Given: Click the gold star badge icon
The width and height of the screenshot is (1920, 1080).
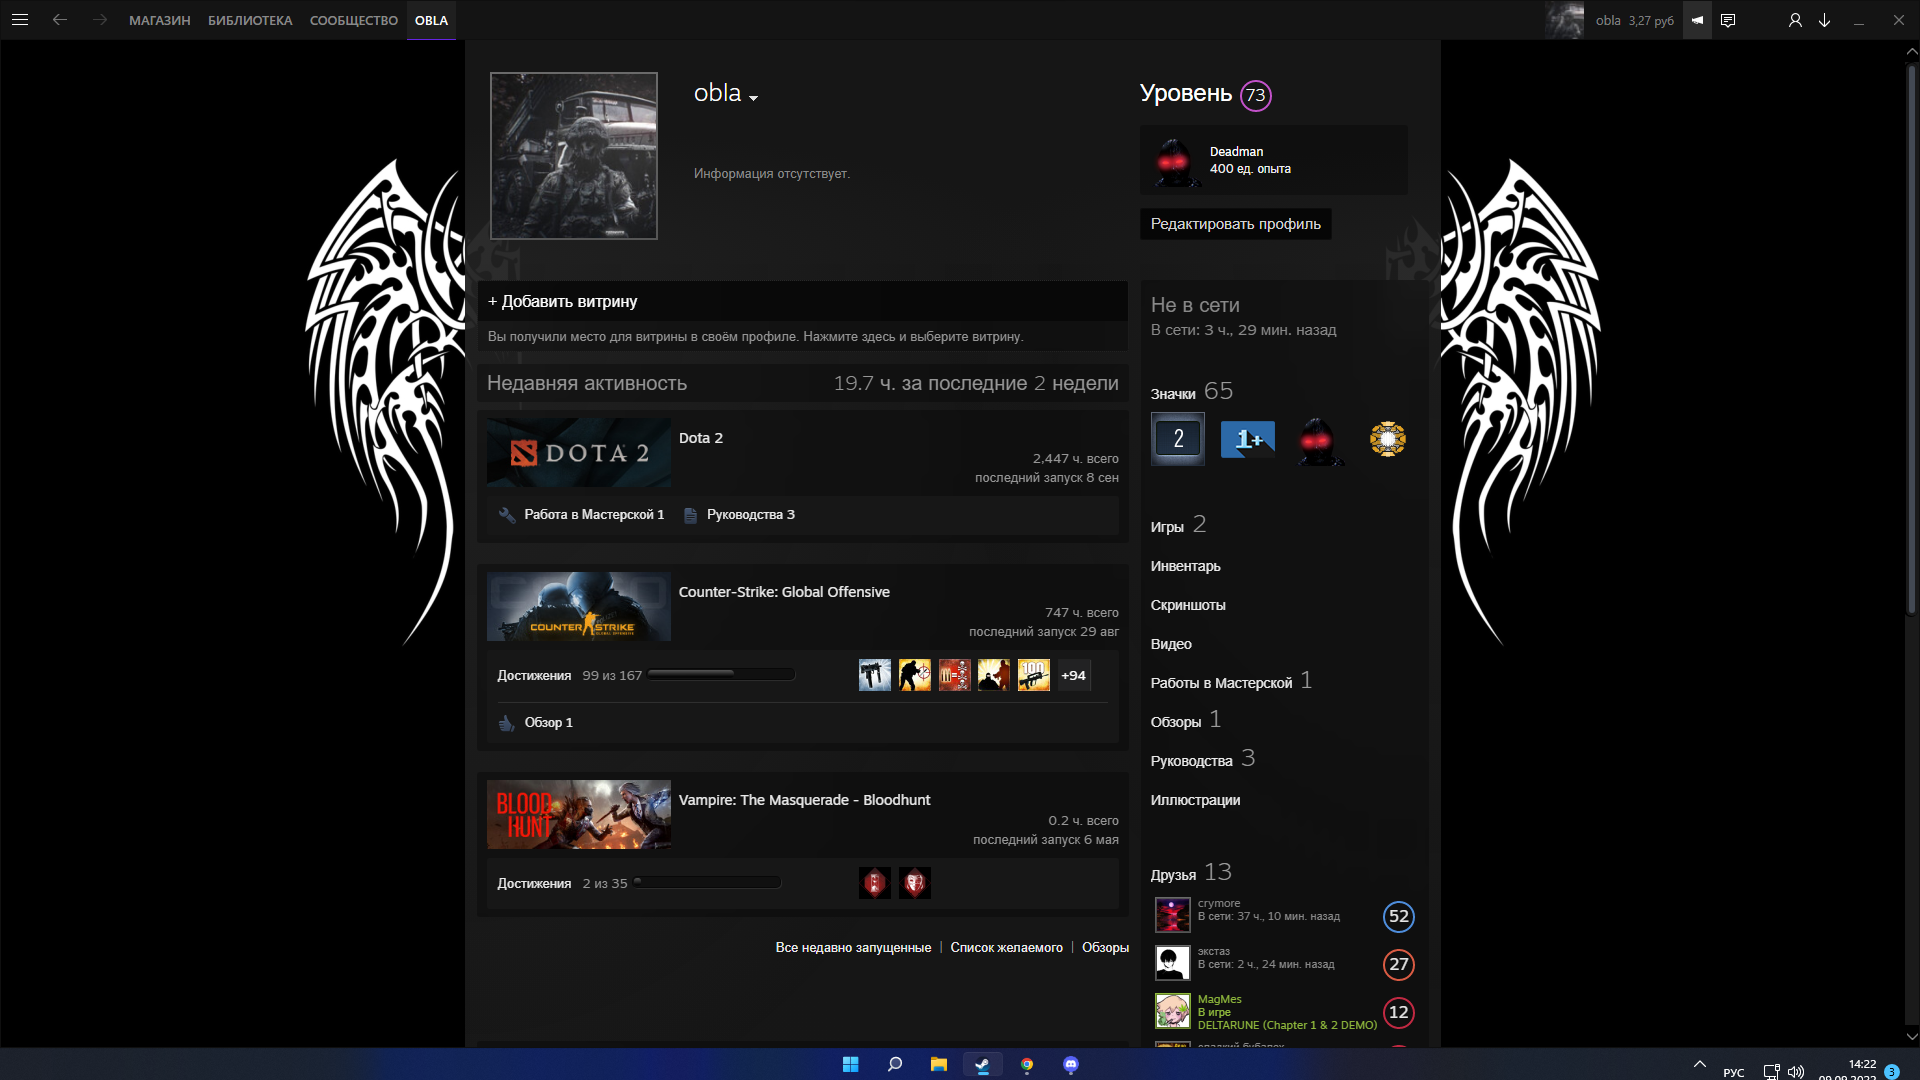Looking at the screenshot, I should [x=1387, y=439].
